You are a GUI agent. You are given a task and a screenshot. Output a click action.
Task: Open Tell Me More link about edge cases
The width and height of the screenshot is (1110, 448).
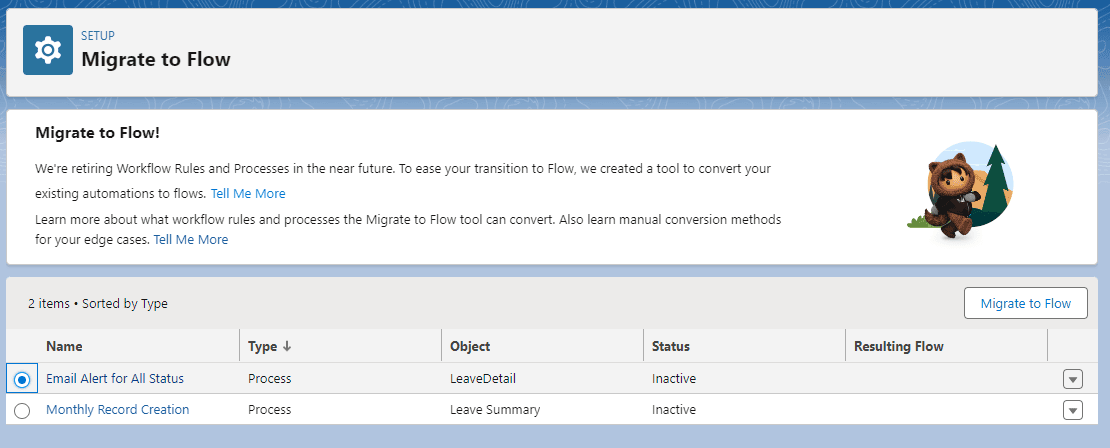tap(190, 239)
